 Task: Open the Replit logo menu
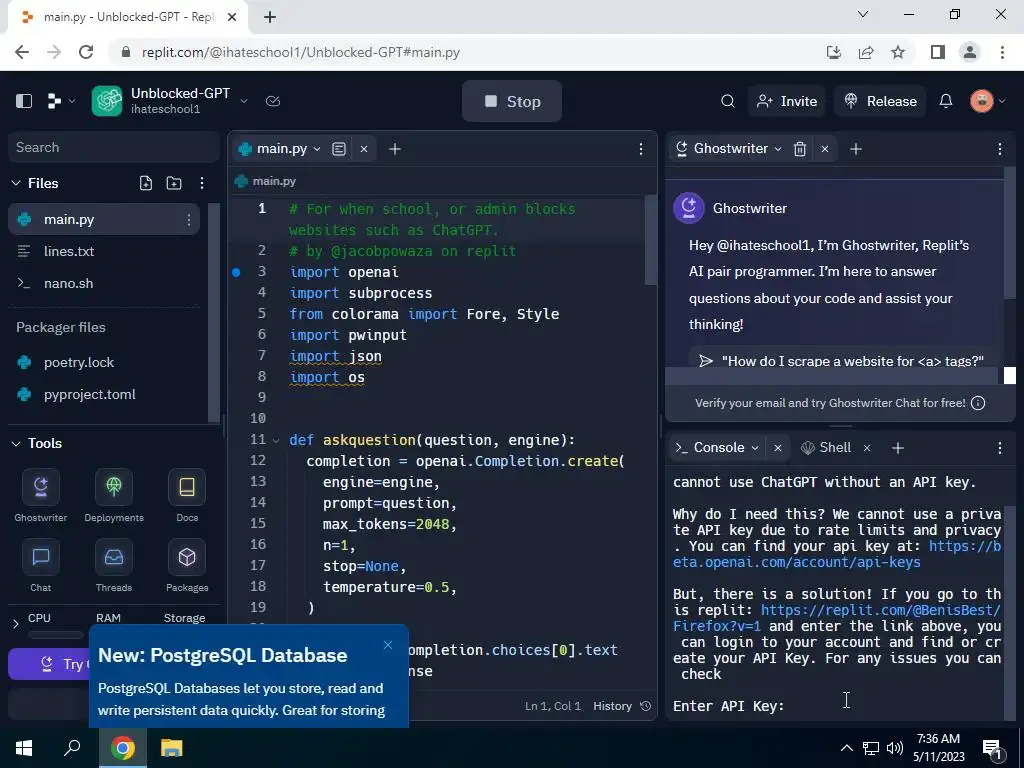pyautogui.click(x=55, y=101)
